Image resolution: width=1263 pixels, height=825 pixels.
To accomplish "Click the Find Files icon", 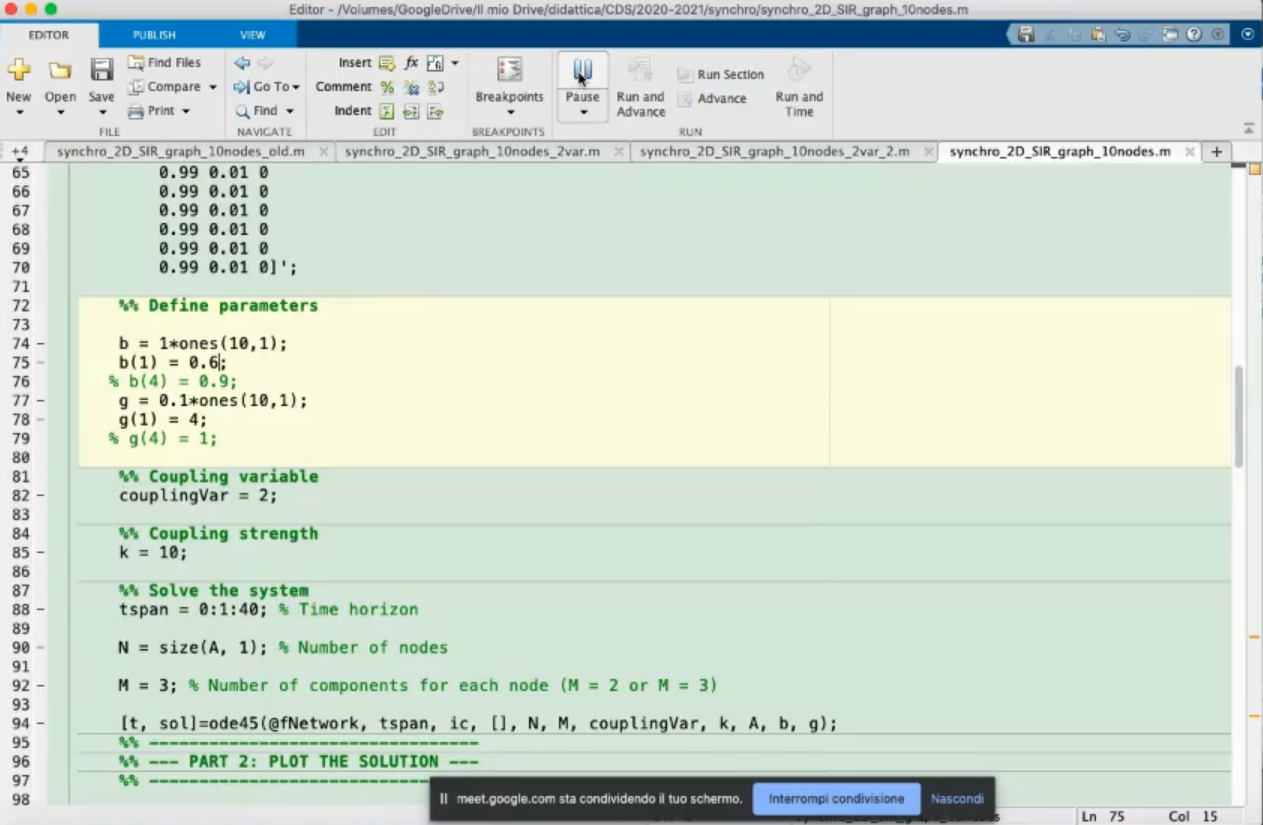I will tap(136, 63).
